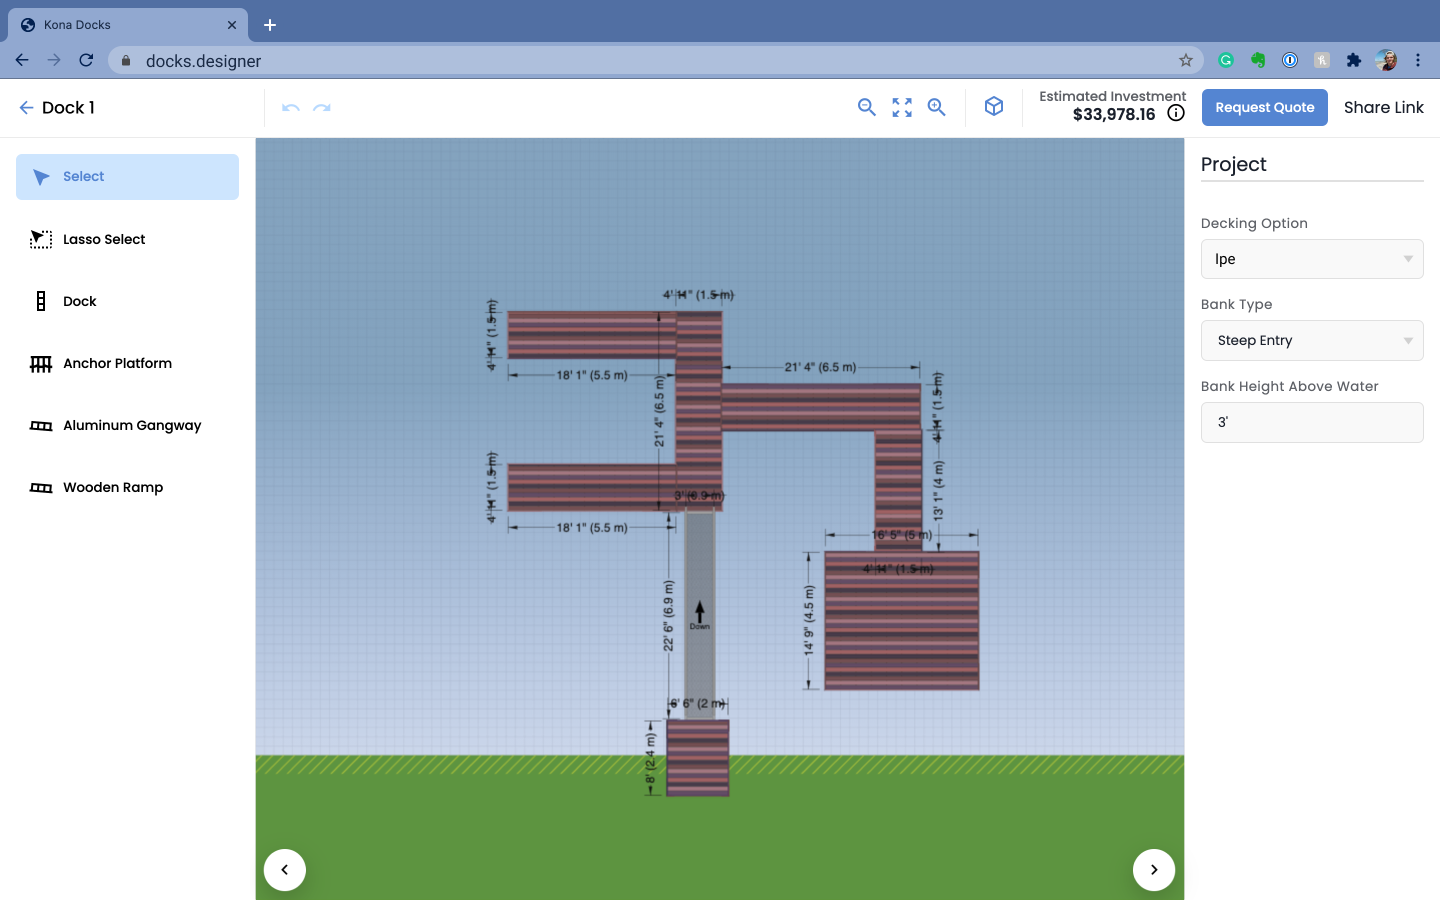Choose the Wooden Ramp tool
The height and width of the screenshot is (900, 1440).
tap(127, 487)
